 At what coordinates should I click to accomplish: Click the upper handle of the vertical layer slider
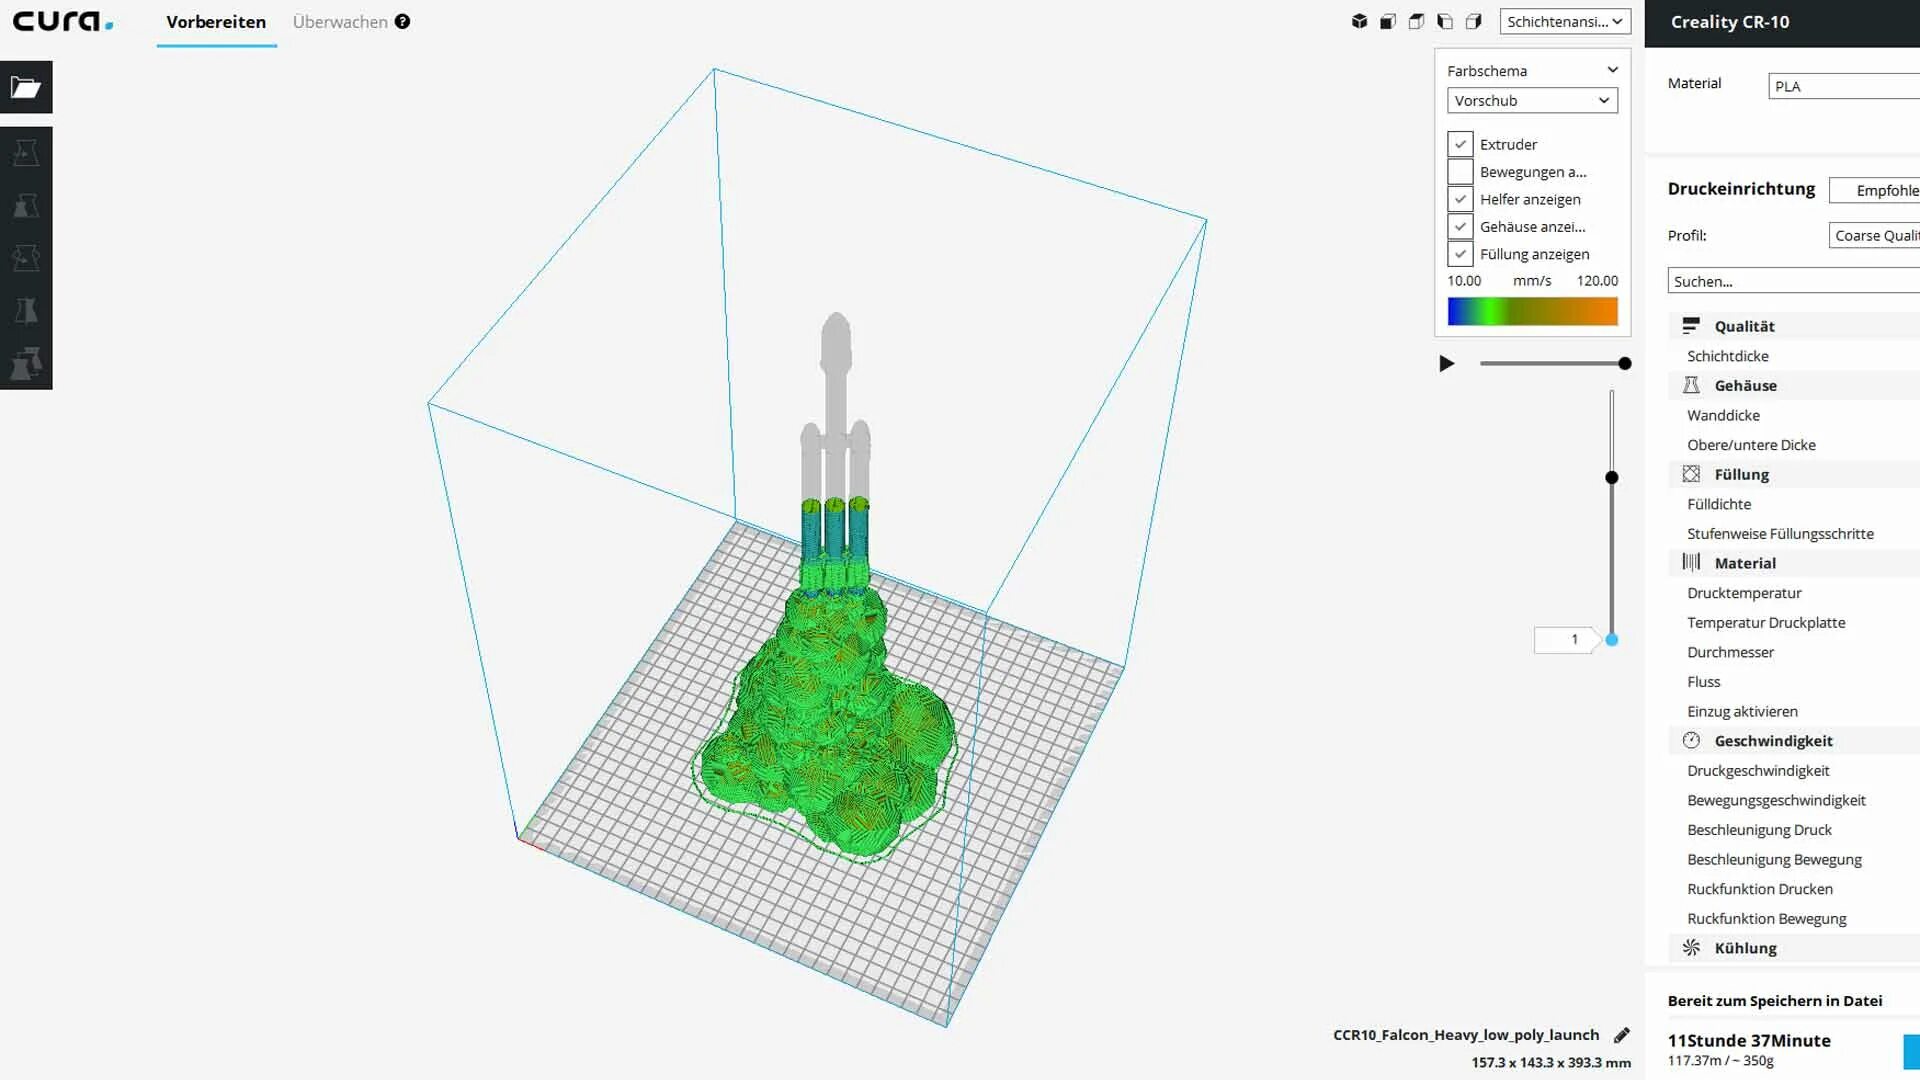(1611, 478)
